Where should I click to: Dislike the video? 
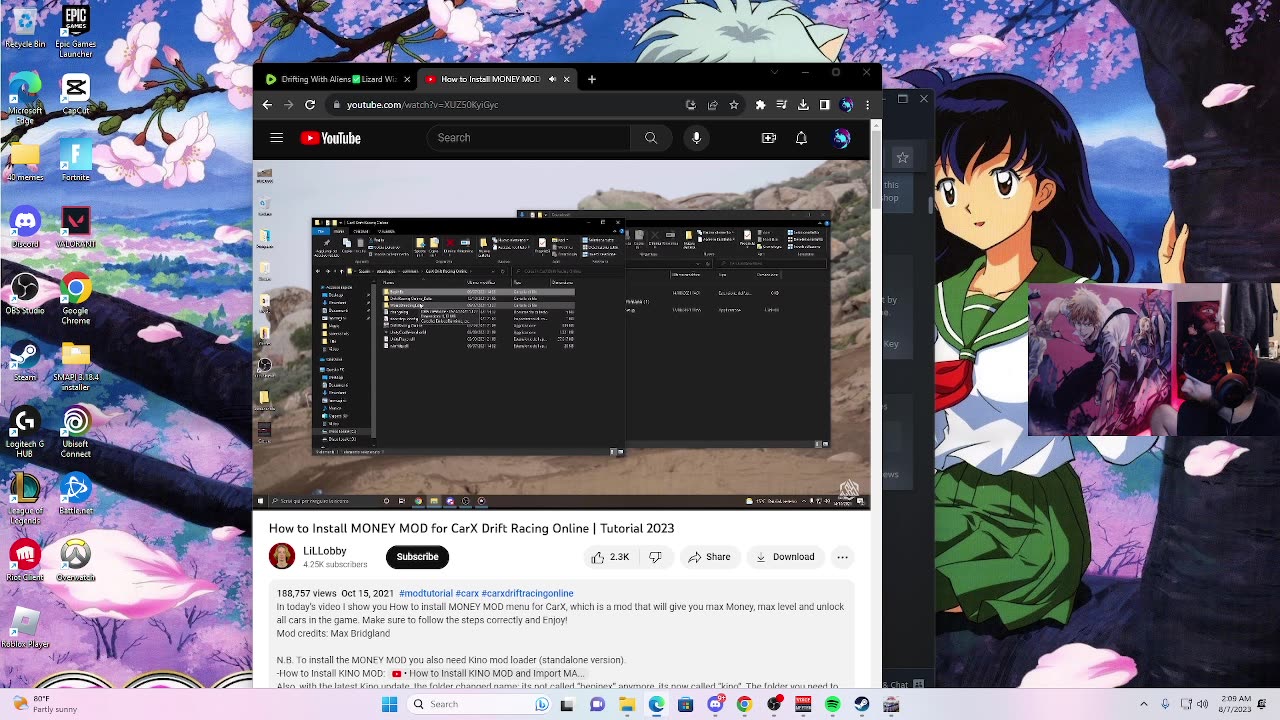[655, 557]
